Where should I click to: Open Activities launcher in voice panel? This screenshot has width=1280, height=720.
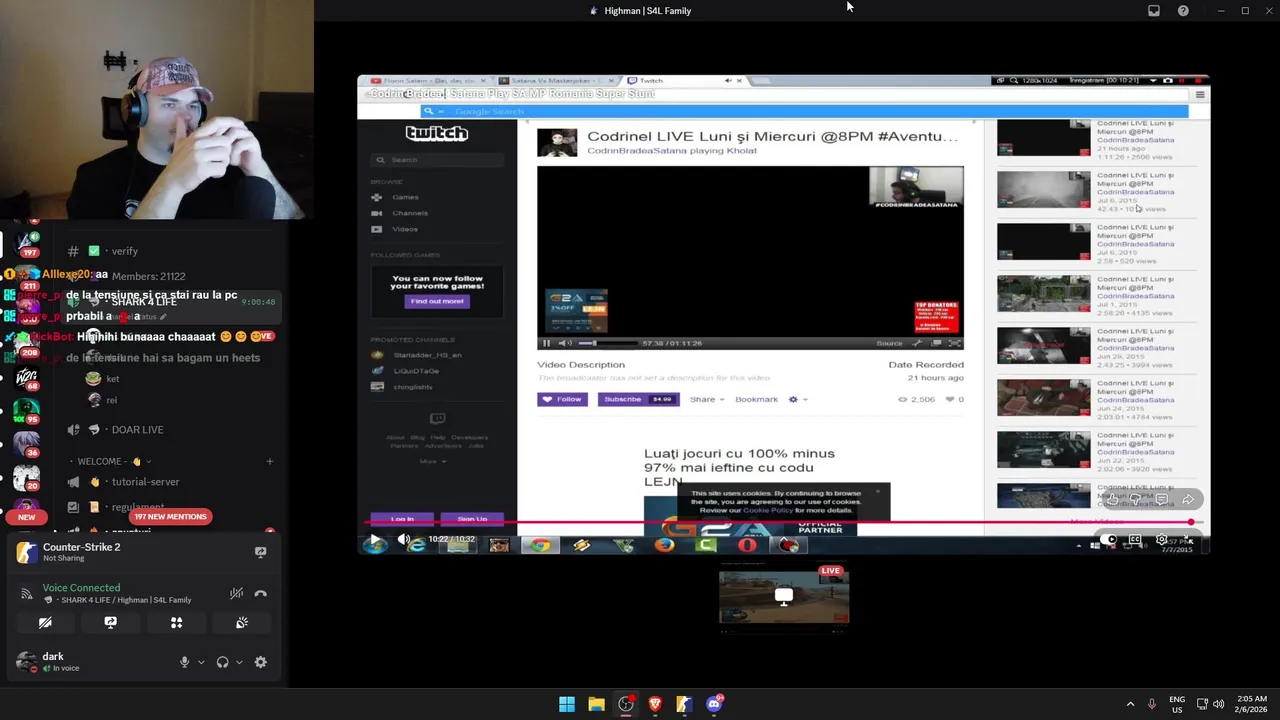coord(176,622)
